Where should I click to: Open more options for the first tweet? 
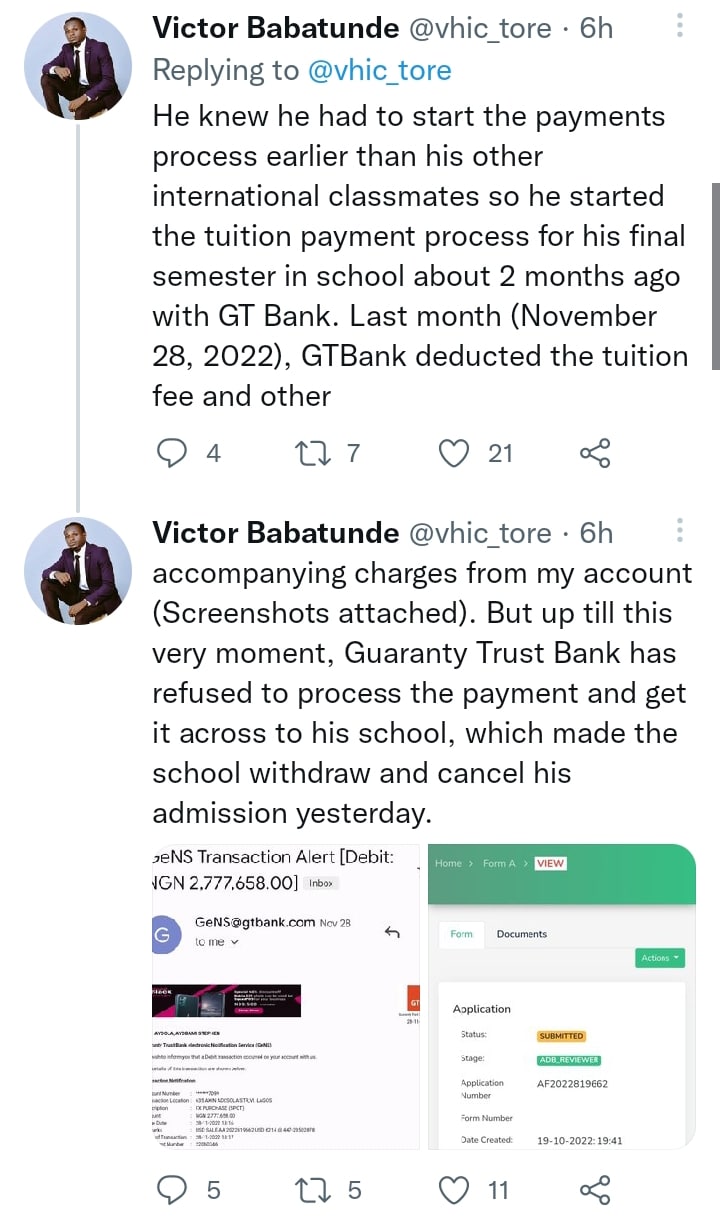point(680,27)
